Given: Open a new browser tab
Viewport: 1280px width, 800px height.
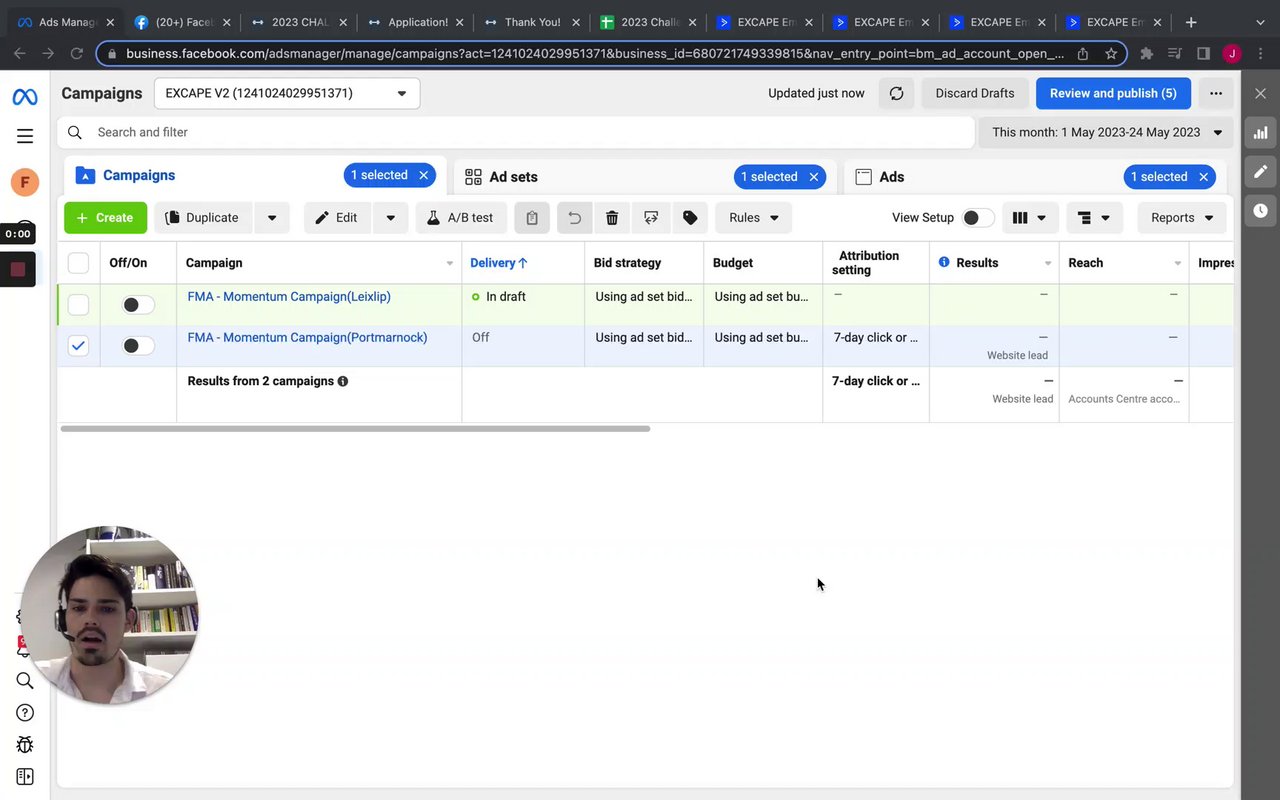Looking at the screenshot, I should [x=1191, y=22].
